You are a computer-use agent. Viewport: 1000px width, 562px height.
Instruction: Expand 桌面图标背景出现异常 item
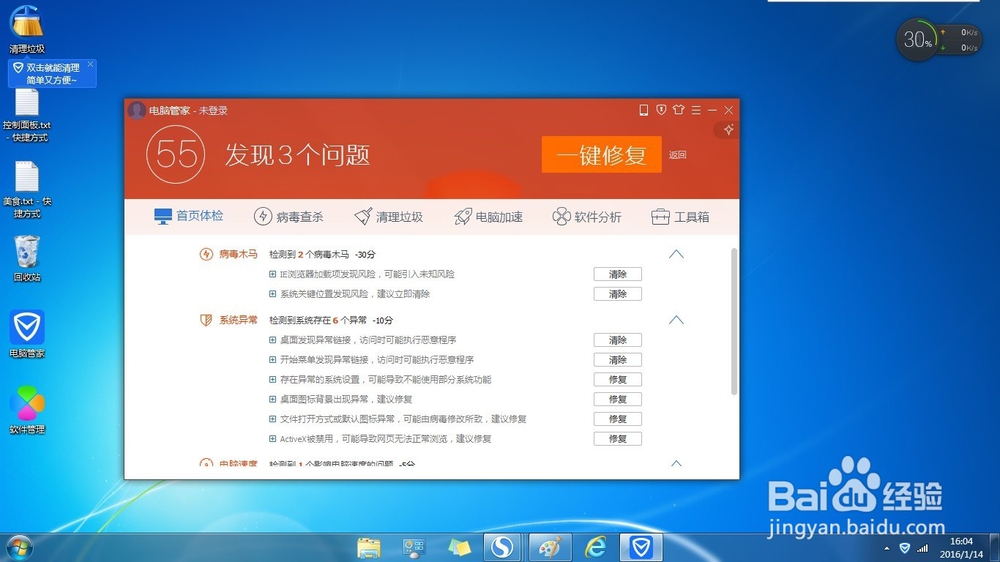click(x=272, y=399)
